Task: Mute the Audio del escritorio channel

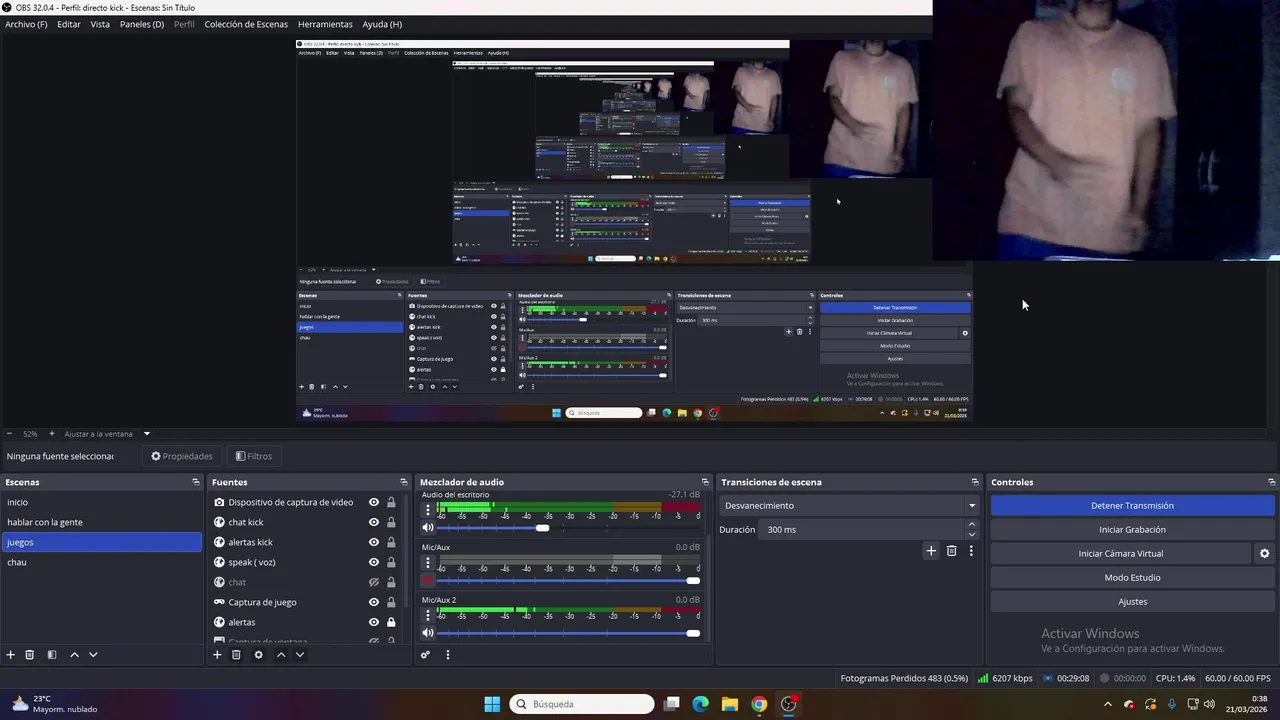Action: 428,527
